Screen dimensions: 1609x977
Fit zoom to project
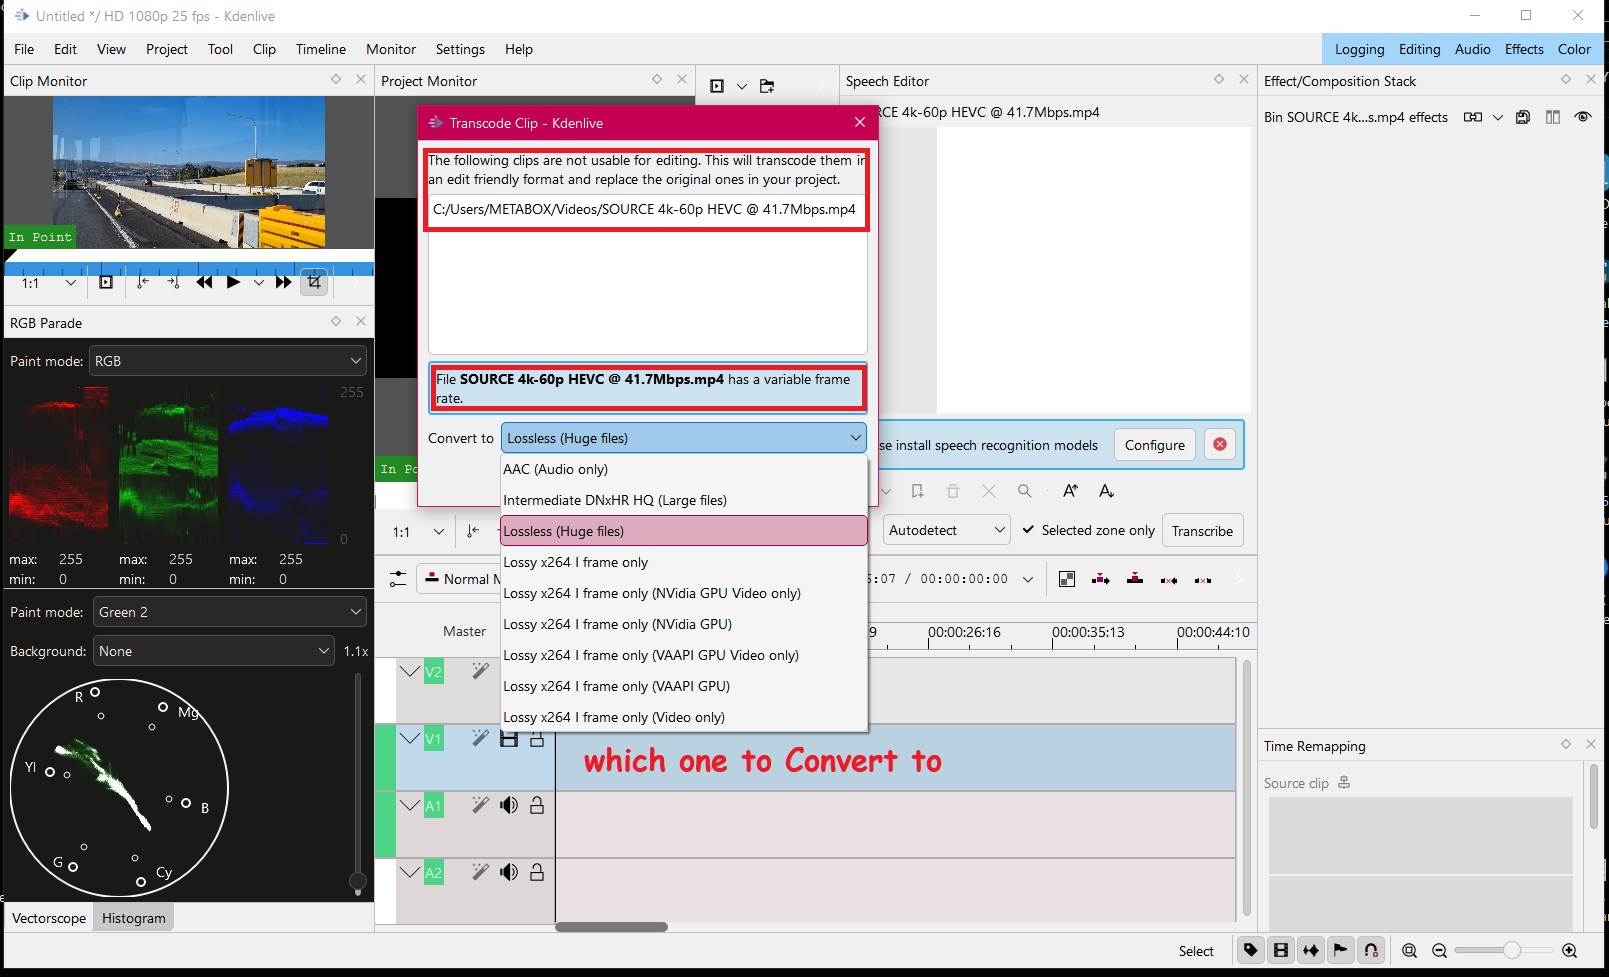(1409, 951)
